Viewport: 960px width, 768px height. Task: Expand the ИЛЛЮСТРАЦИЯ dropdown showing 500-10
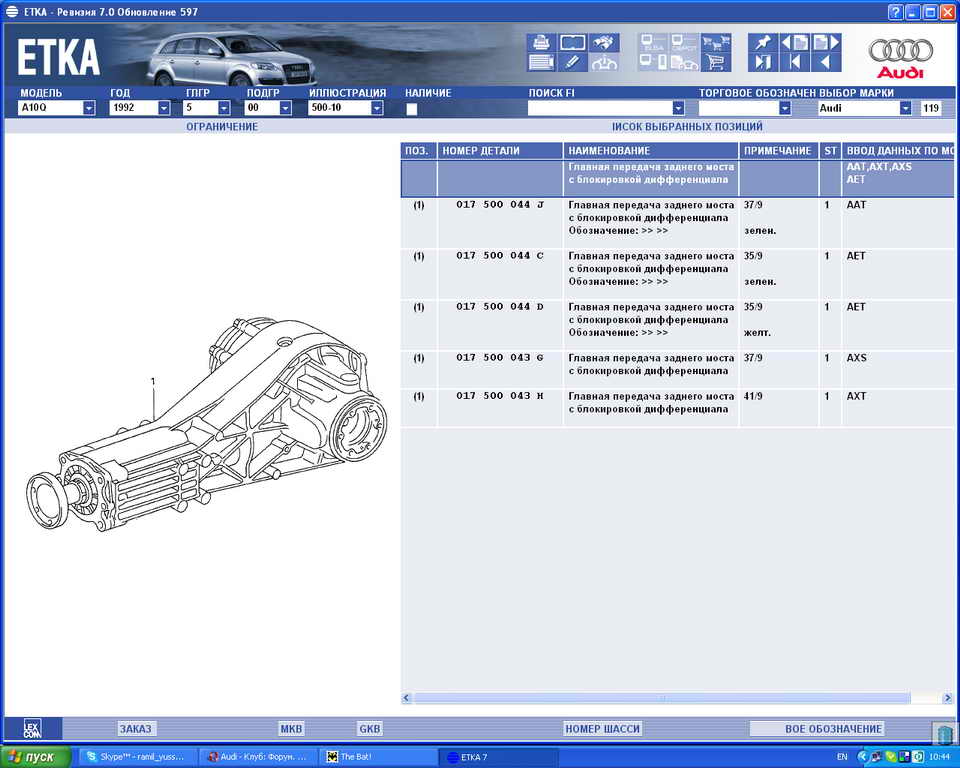pos(377,108)
